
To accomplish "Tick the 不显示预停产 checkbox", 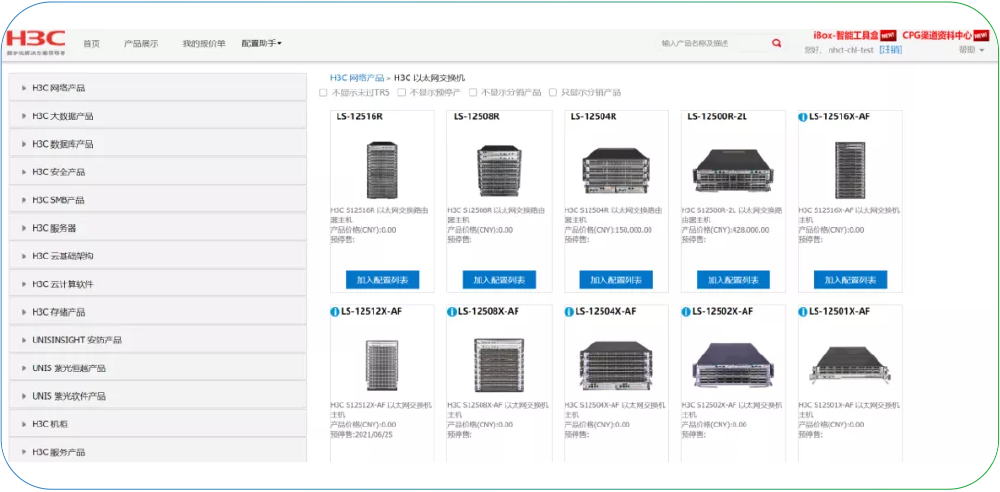I will 401,93.
